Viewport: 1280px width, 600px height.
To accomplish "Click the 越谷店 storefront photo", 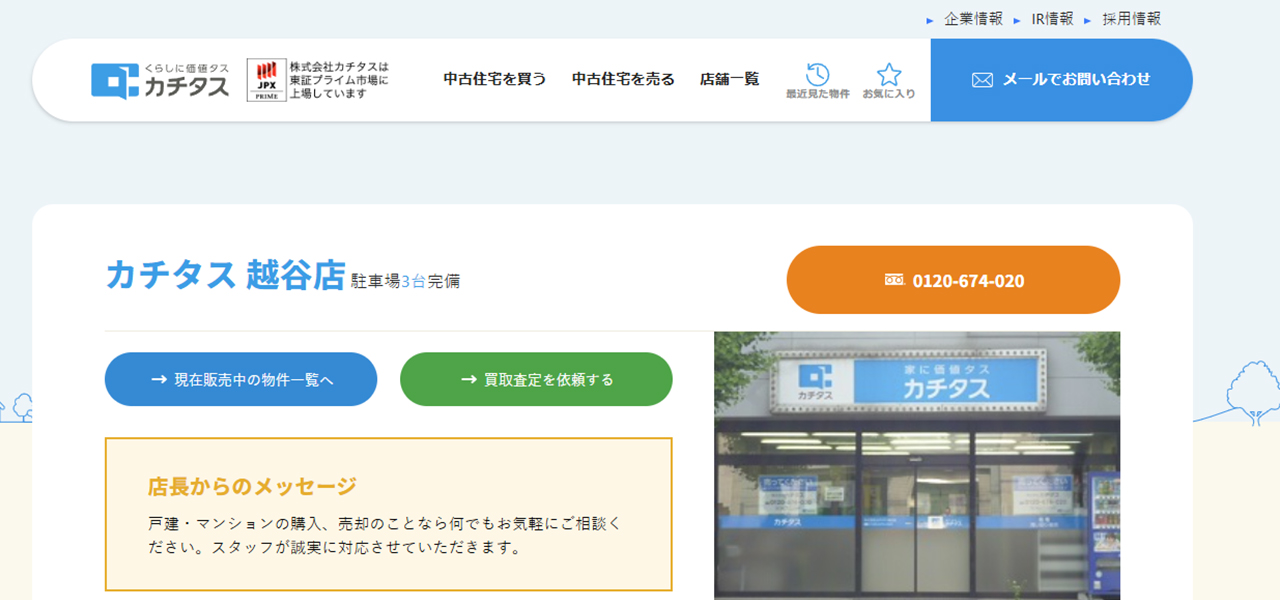I will (917, 465).
